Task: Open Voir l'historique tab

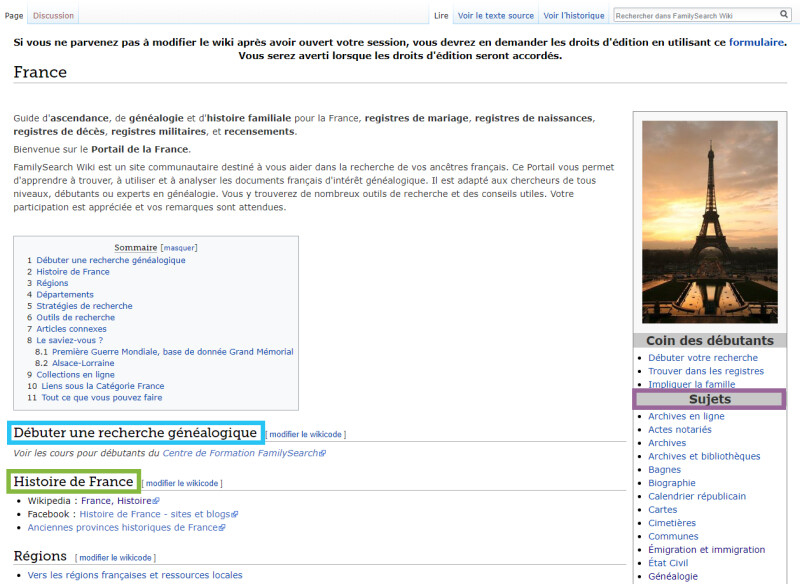Action: tap(573, 16)
